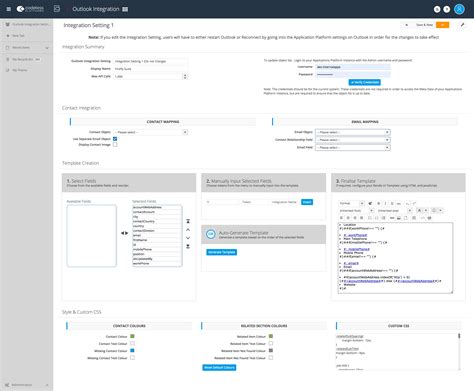
Task: Insert image in template editor
Action: (399, 218)
